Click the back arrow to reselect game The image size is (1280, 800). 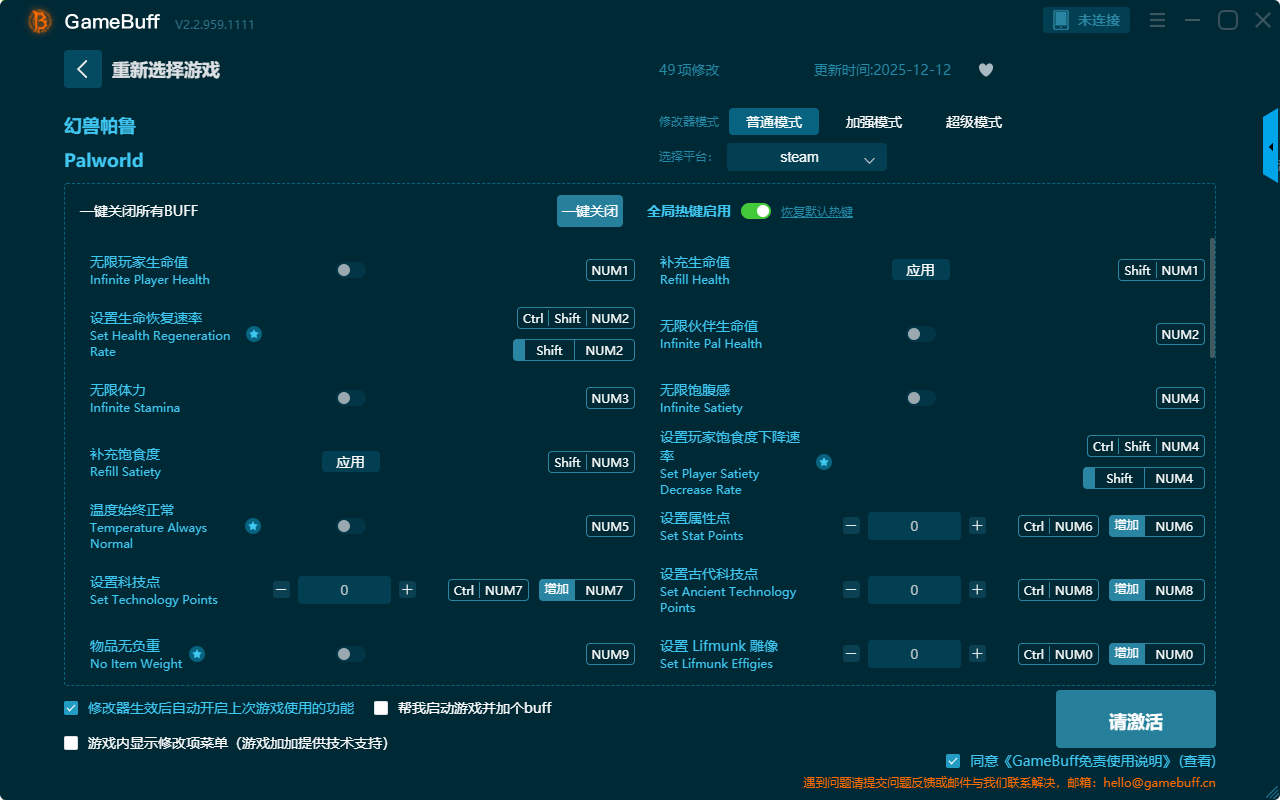[x=83, y=69]
